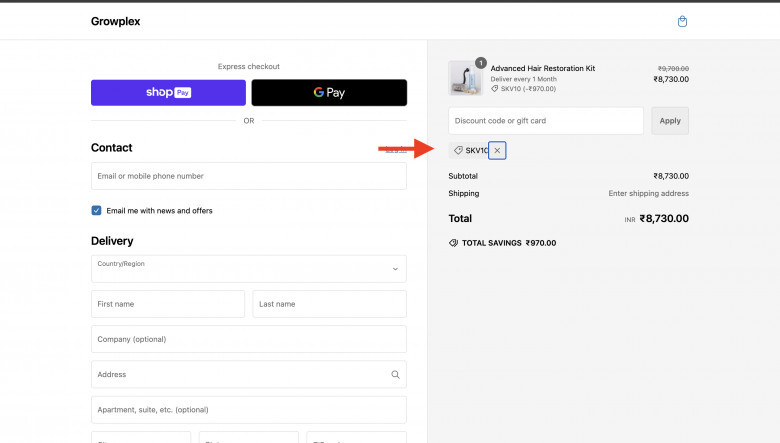This screenshot has height=443, width=780.
Task: Open the Growplex store home link
Action: 115,21
